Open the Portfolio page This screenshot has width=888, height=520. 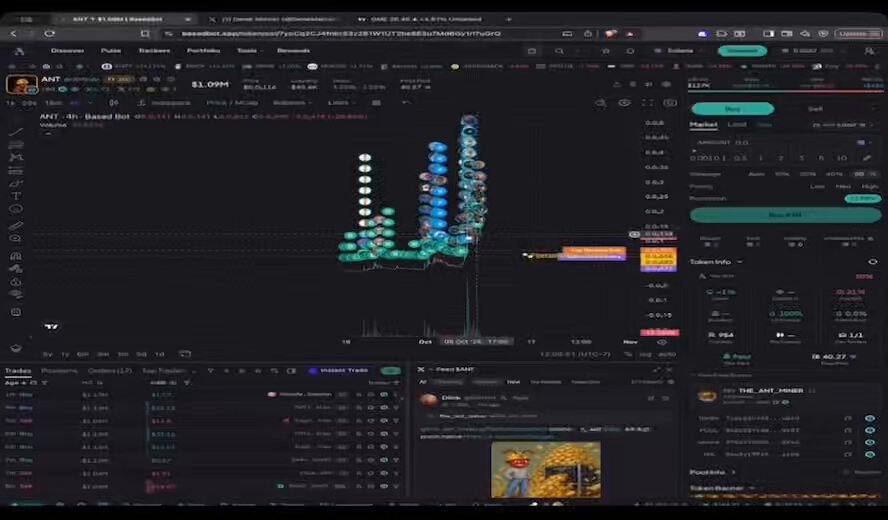[203, 50]
